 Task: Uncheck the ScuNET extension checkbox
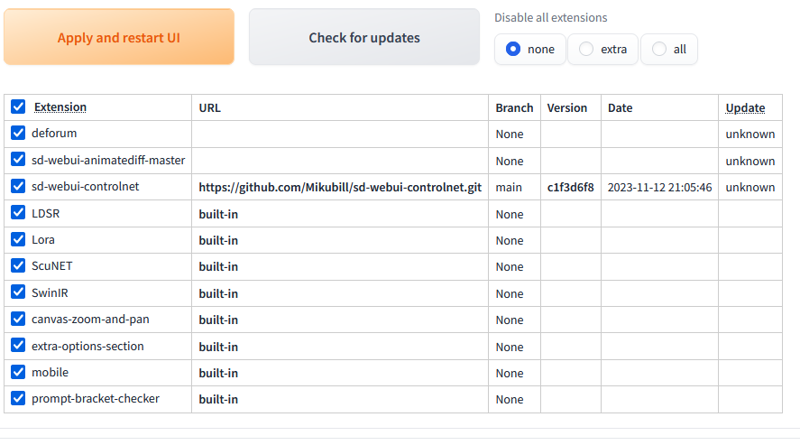click(x=18, y=265)
